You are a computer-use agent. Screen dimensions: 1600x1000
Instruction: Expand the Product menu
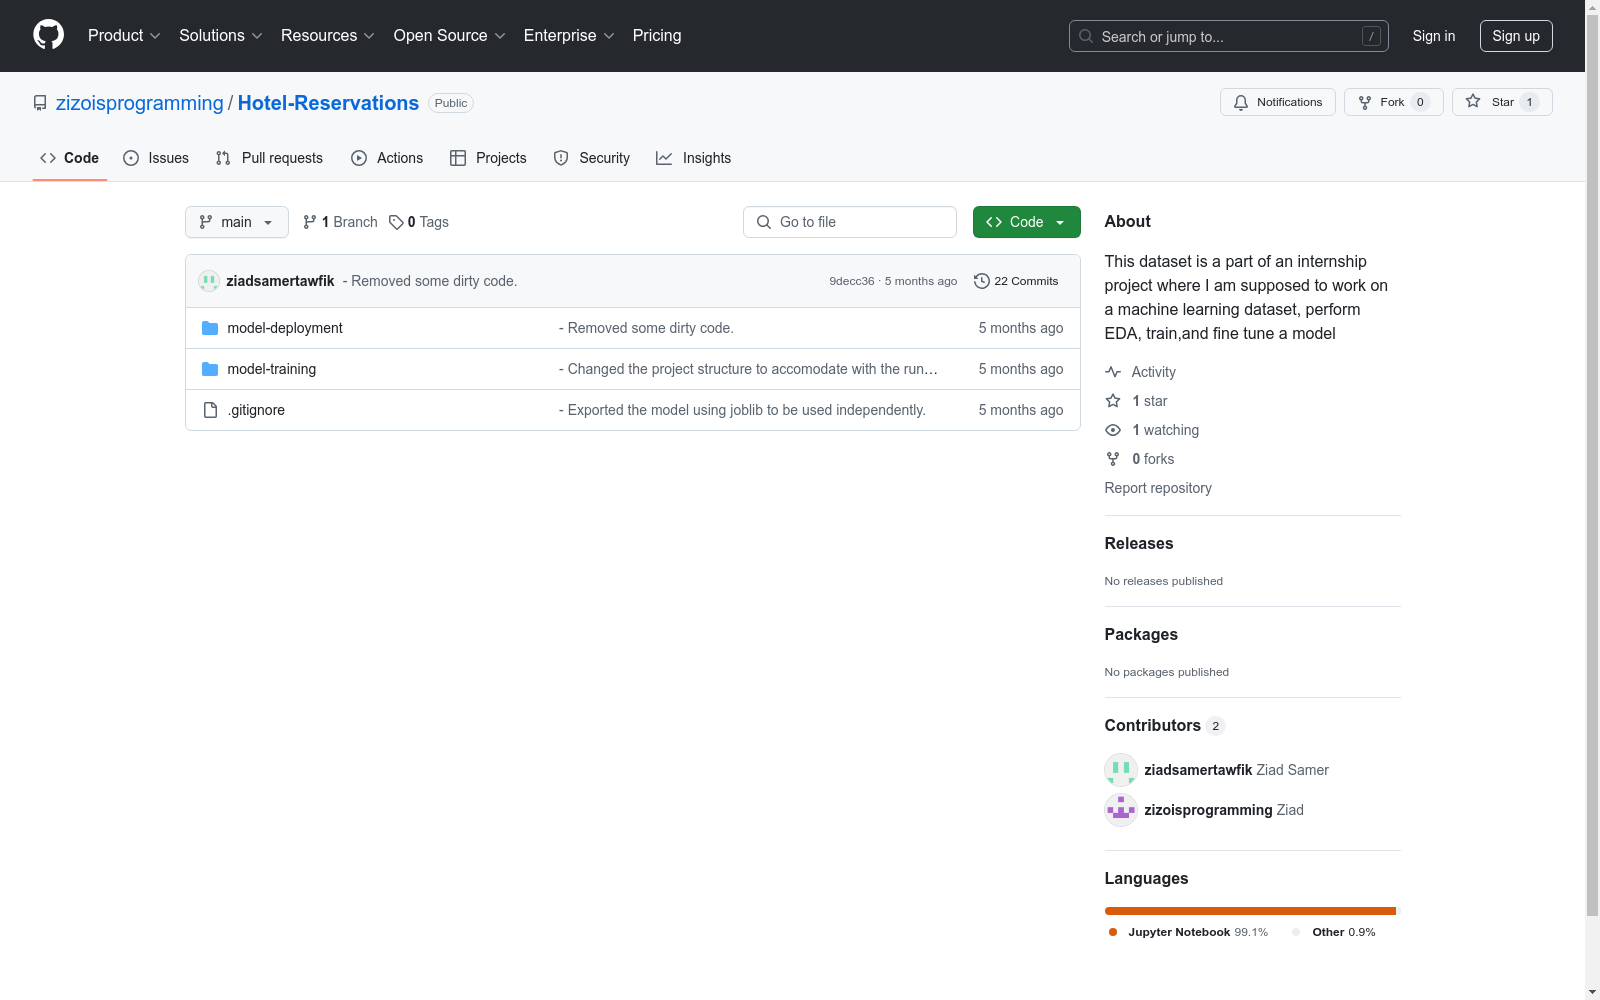pos(124,35)
